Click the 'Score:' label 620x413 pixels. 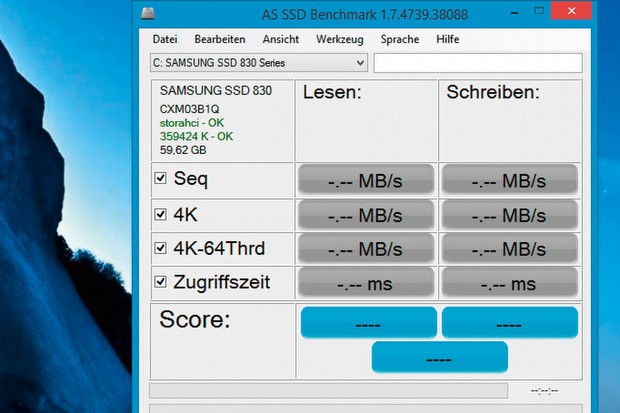tap(195, 319)
